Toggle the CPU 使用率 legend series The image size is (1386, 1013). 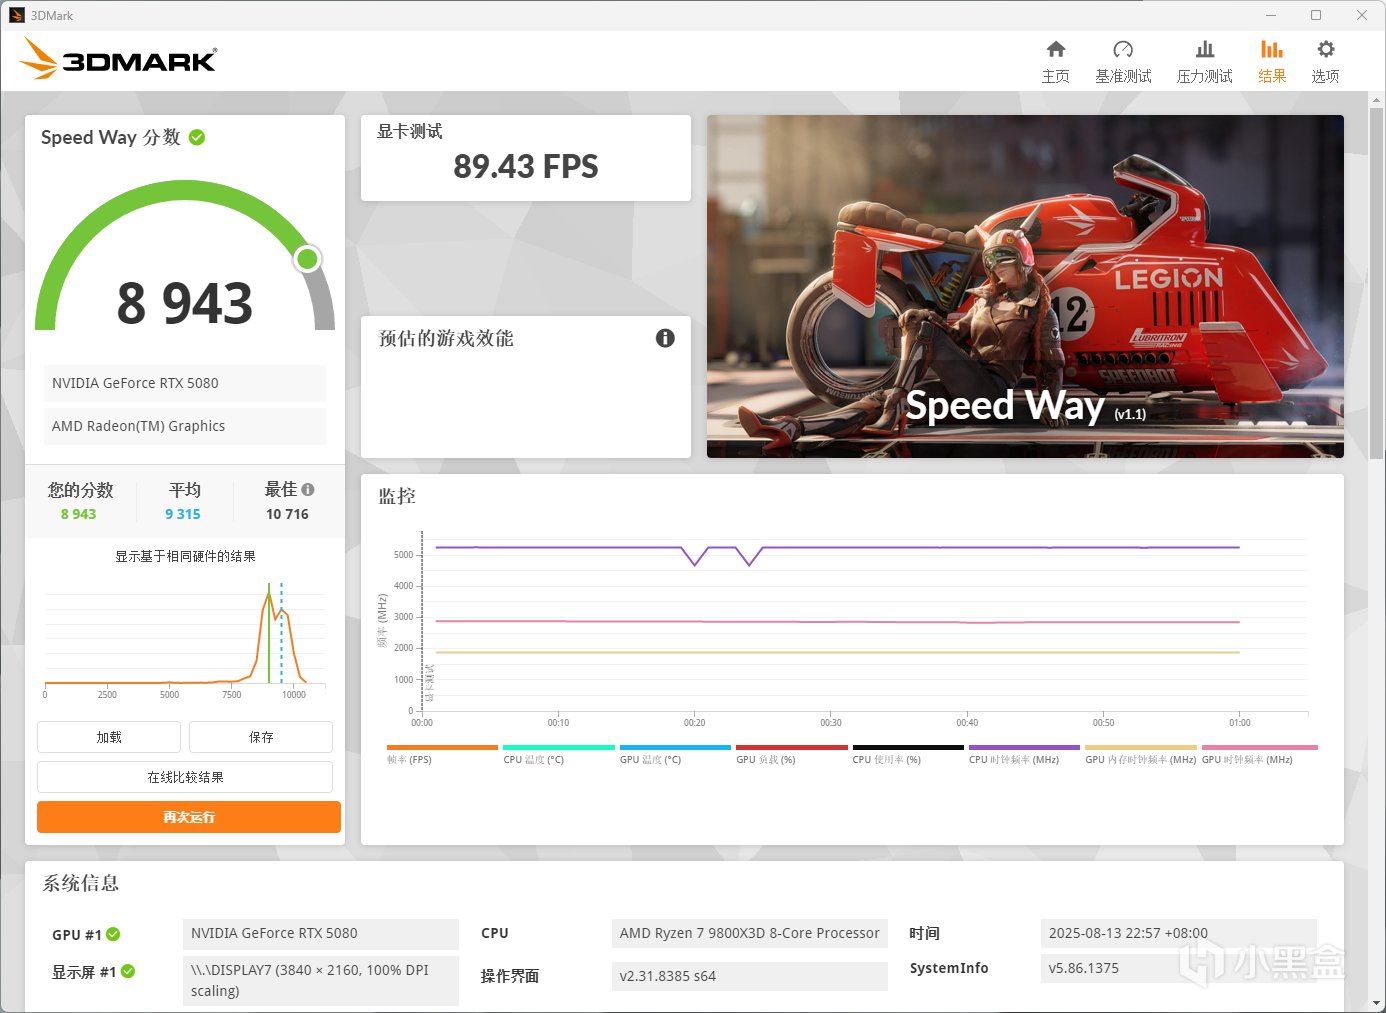[x=908, y=754]
